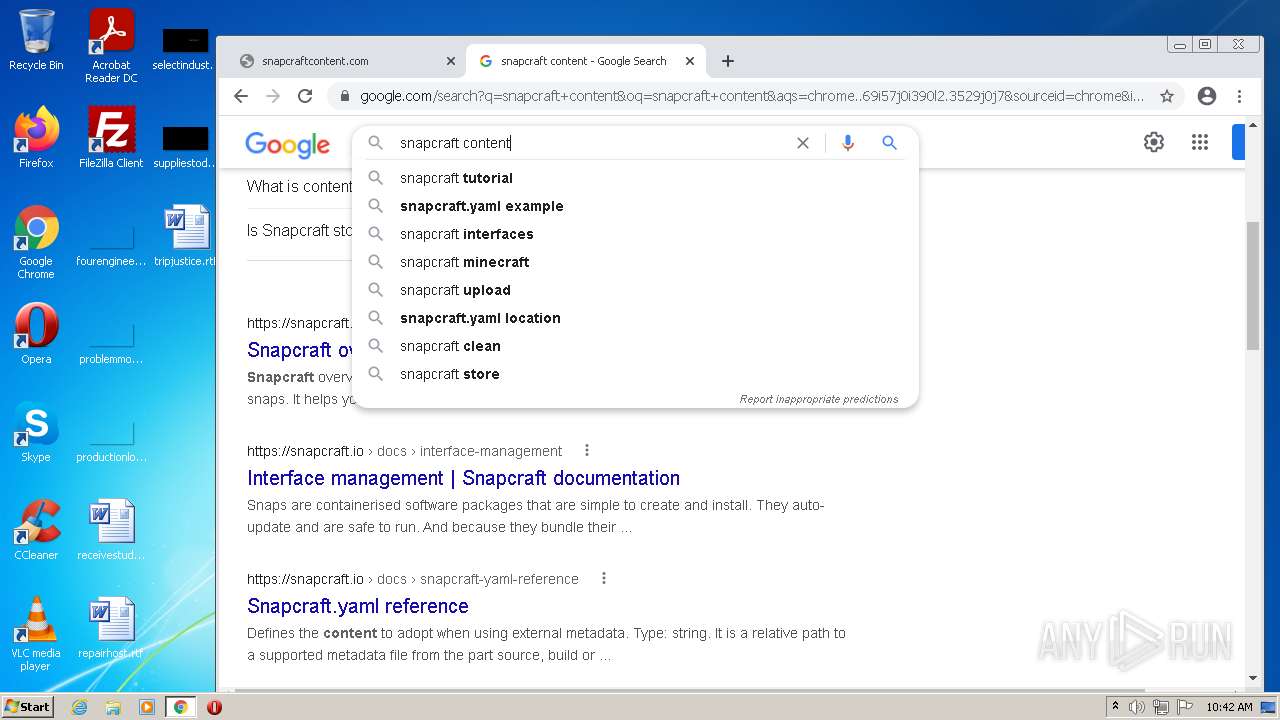Open Windows Media Player from taskbar
This screenshot has width=1280, height=720.
point(147,707)
